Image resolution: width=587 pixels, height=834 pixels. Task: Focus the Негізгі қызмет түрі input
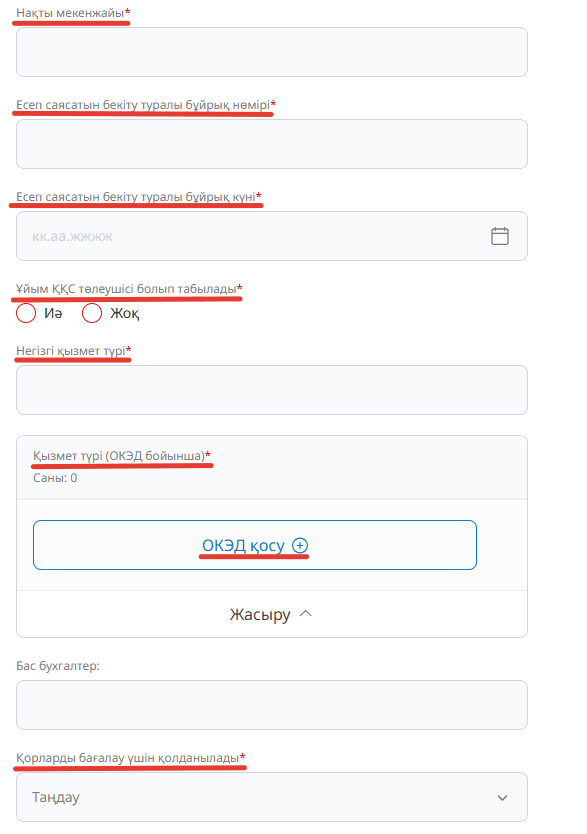tap(272, 390)
